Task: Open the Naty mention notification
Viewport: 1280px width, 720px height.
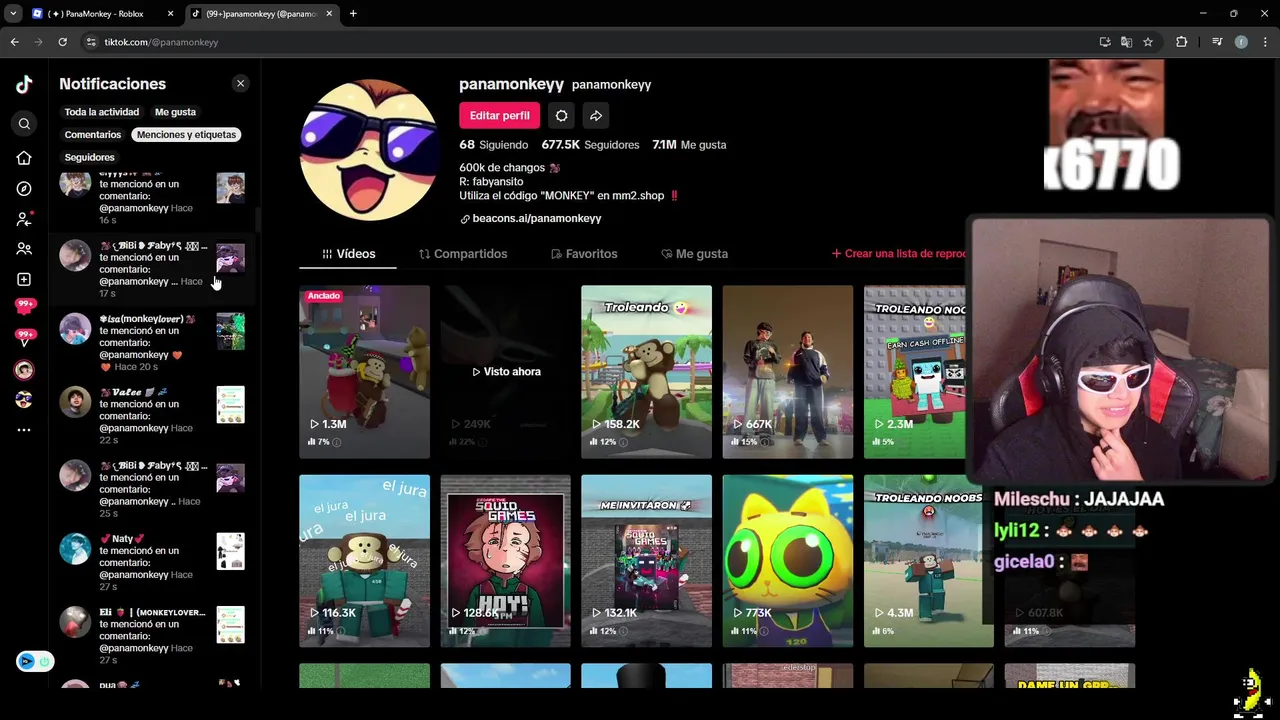Action: point(152,563)
